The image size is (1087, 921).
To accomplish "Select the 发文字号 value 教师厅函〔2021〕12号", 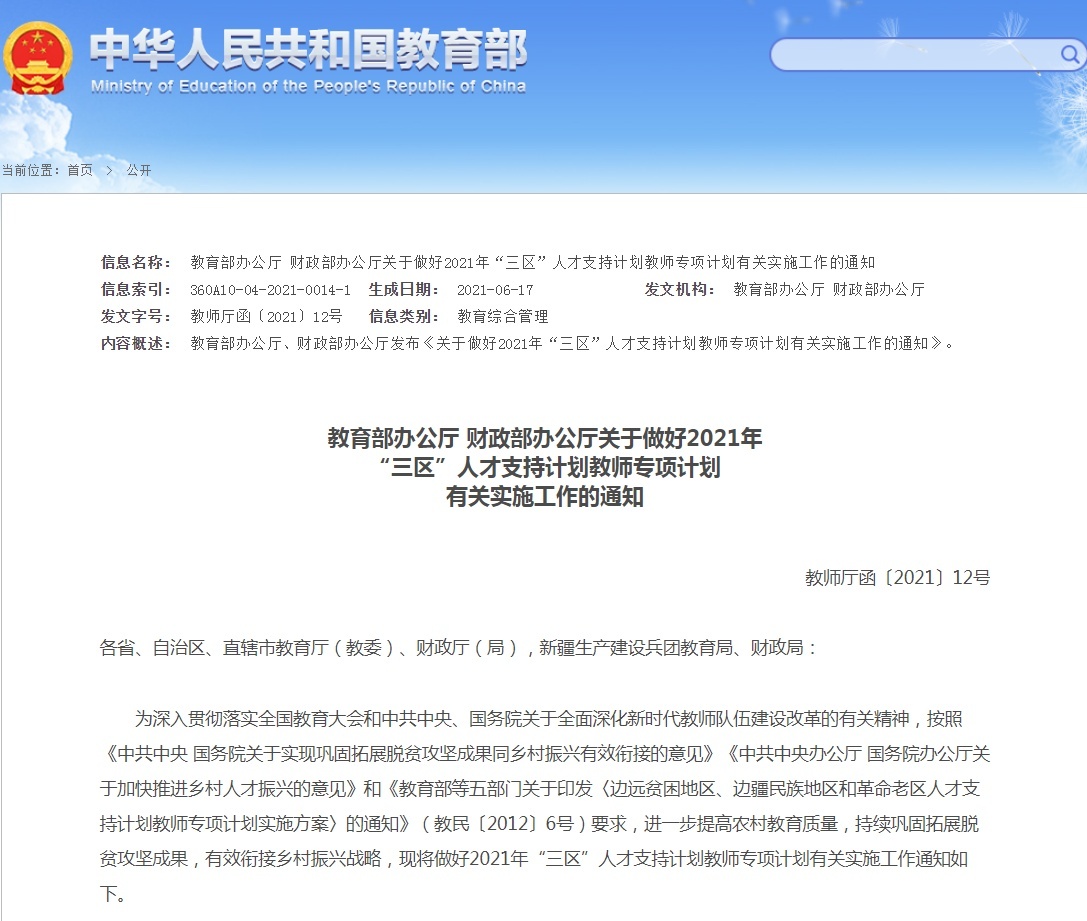I will pyautogui.click(x=266, y=317).
